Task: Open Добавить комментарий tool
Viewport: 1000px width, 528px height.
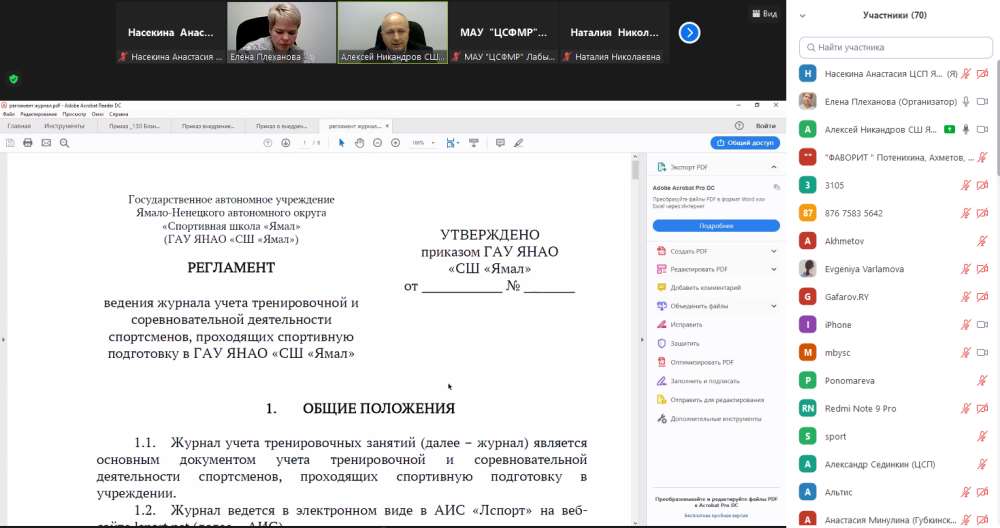Action: (x=704, y=287)
